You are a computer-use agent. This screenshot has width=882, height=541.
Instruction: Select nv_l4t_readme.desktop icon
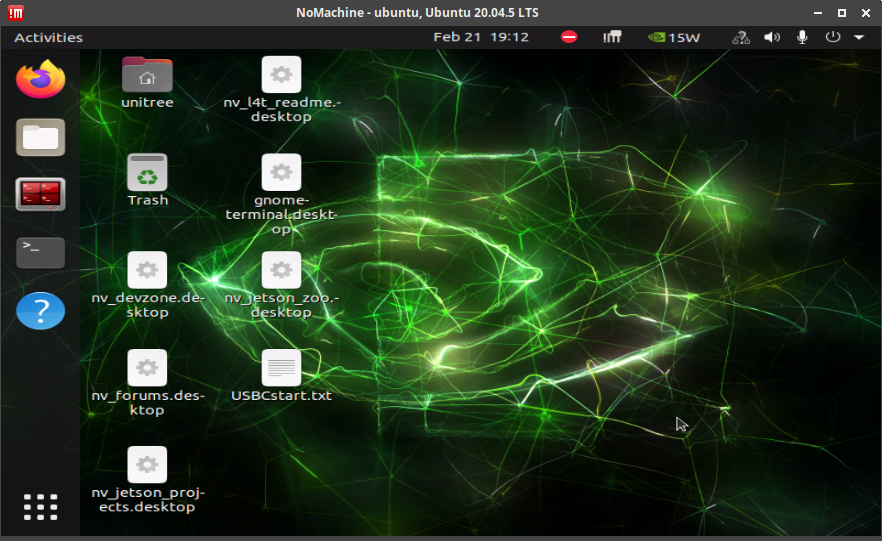(x=281, y=74)
